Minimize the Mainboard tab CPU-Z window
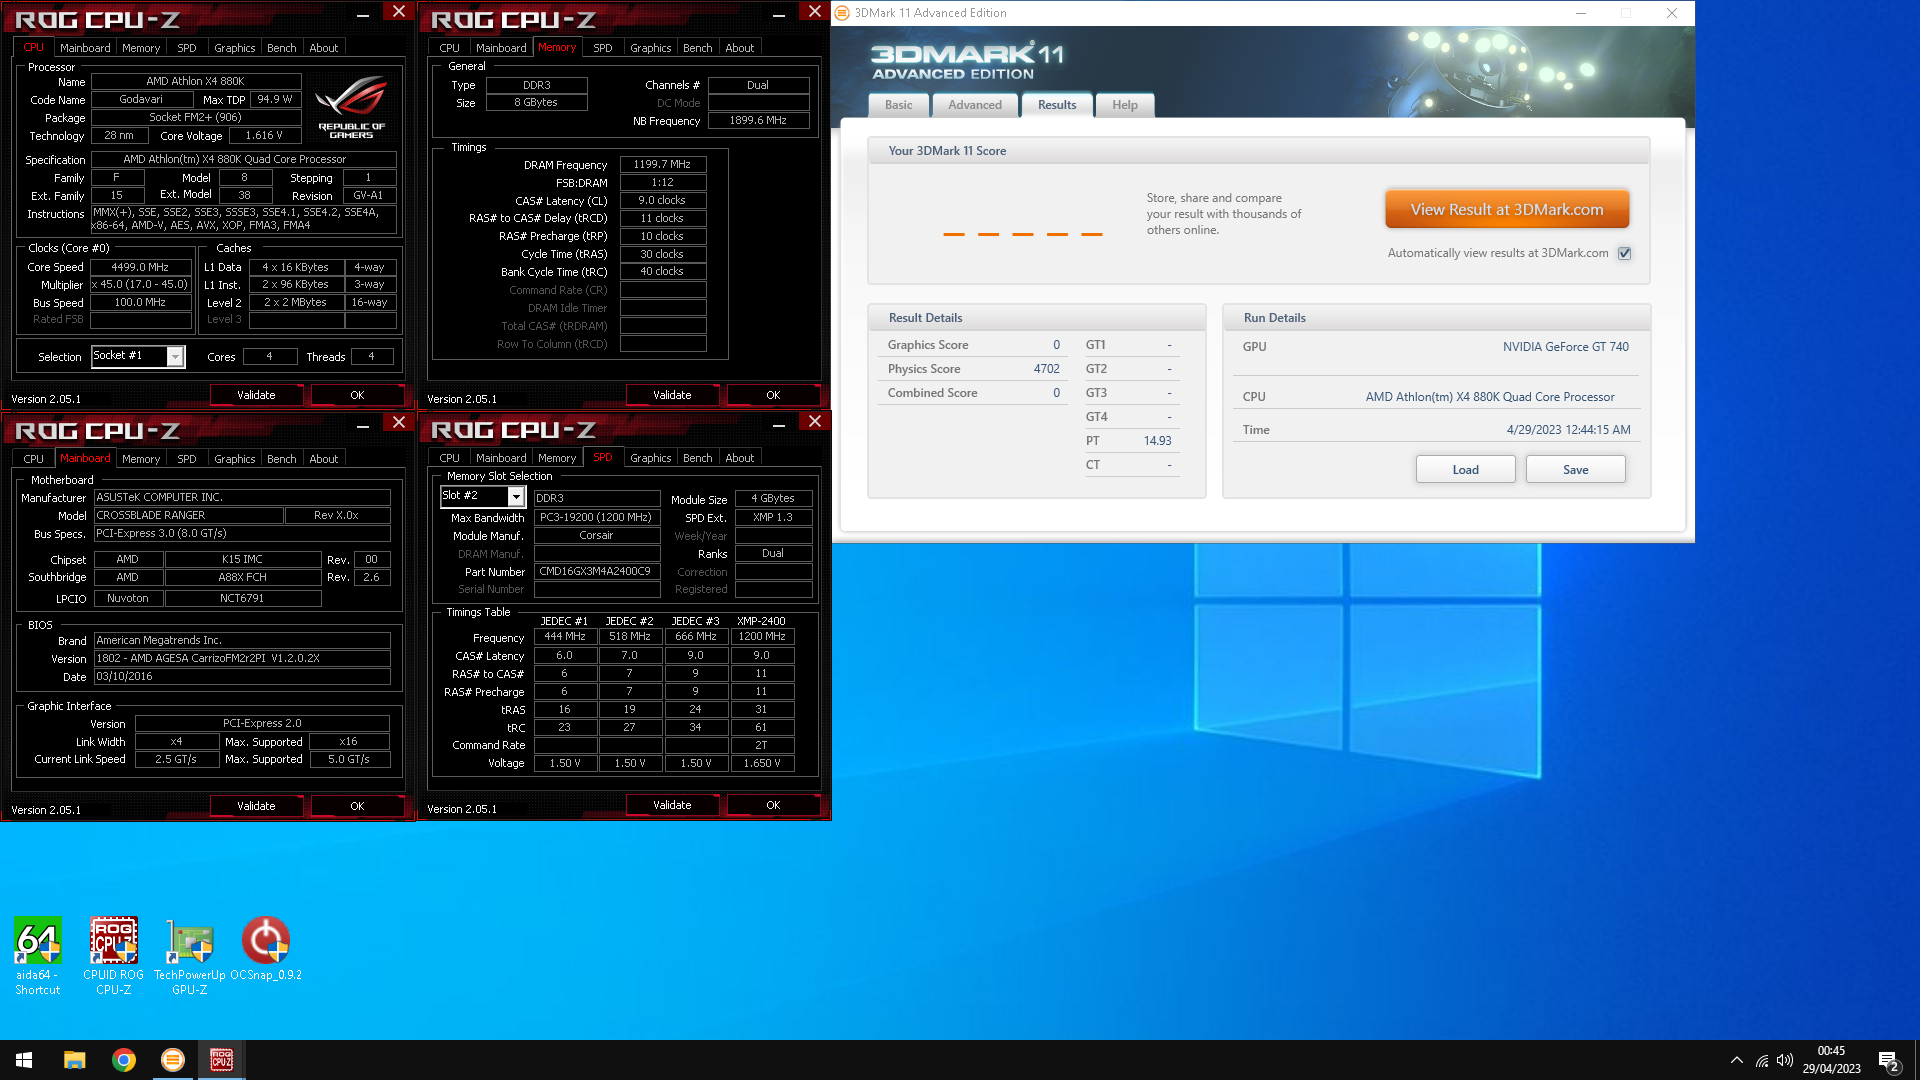 [363, 424]
